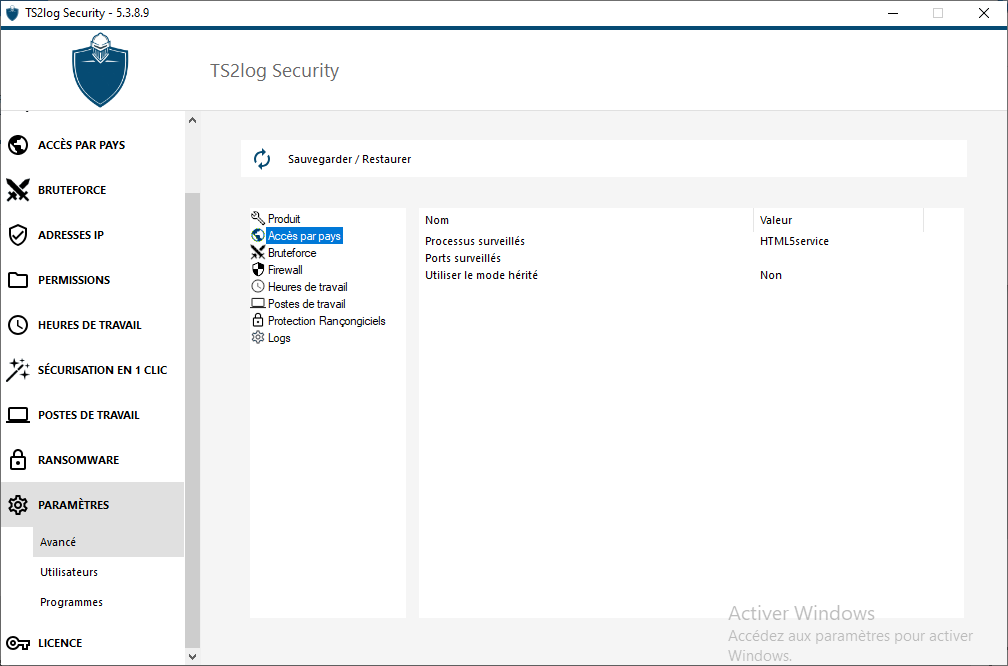Click the globe icon beside ACCÈS PAR PAYS
Viewport: 1008px width, 666px height.
[x=18, y=145]
